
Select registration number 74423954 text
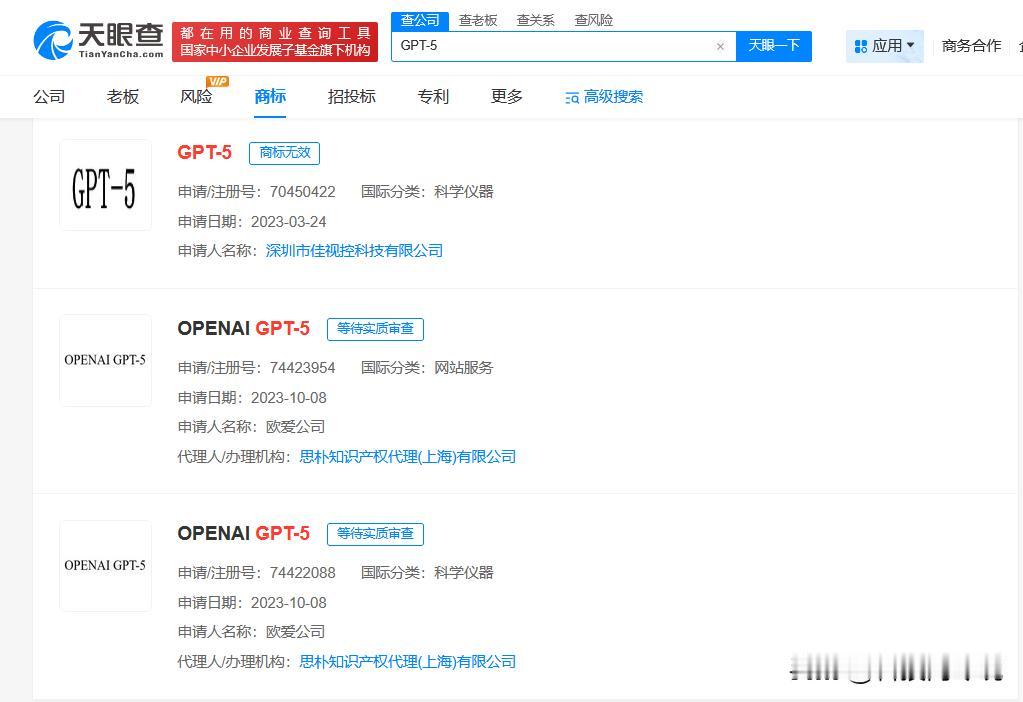tap(303, 368)
